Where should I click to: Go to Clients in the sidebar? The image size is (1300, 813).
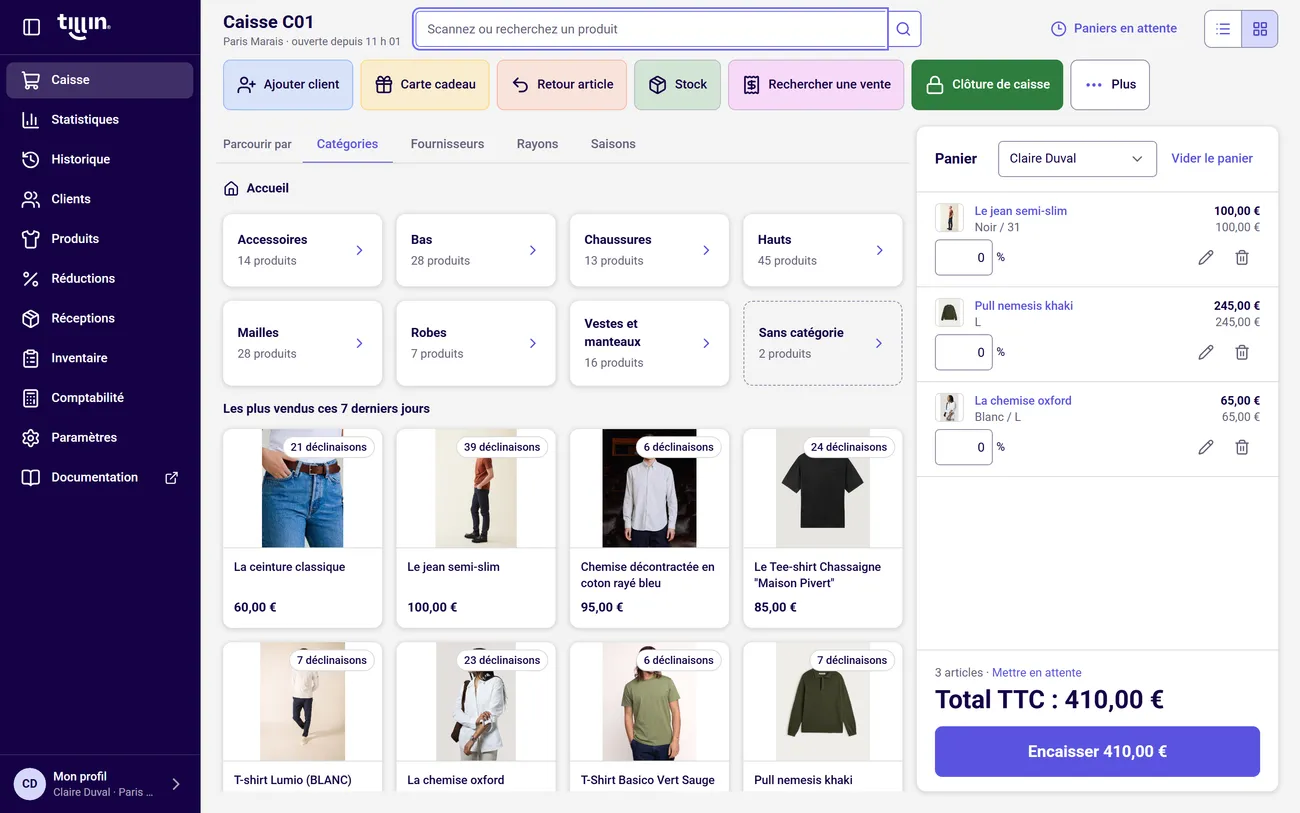click(99, 199)
